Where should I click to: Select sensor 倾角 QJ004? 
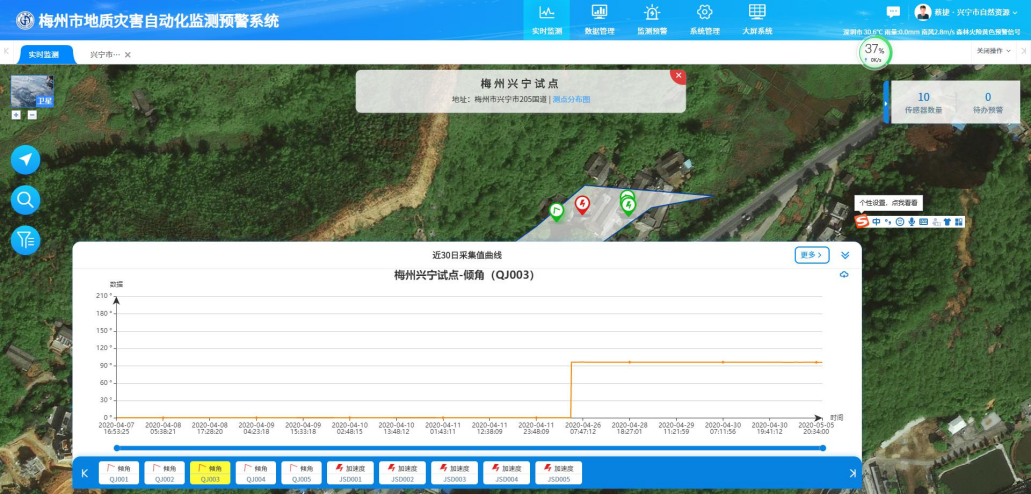click(x=256, y=473)
